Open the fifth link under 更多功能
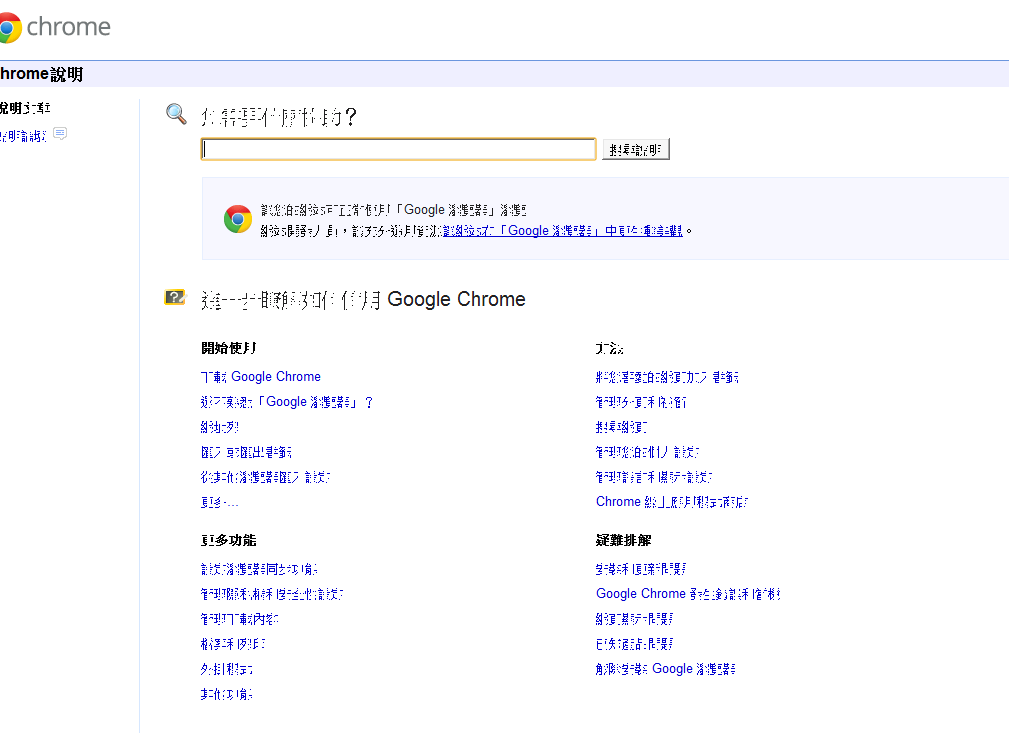The height and width of the screenshot is (733, 1009). 227,669
